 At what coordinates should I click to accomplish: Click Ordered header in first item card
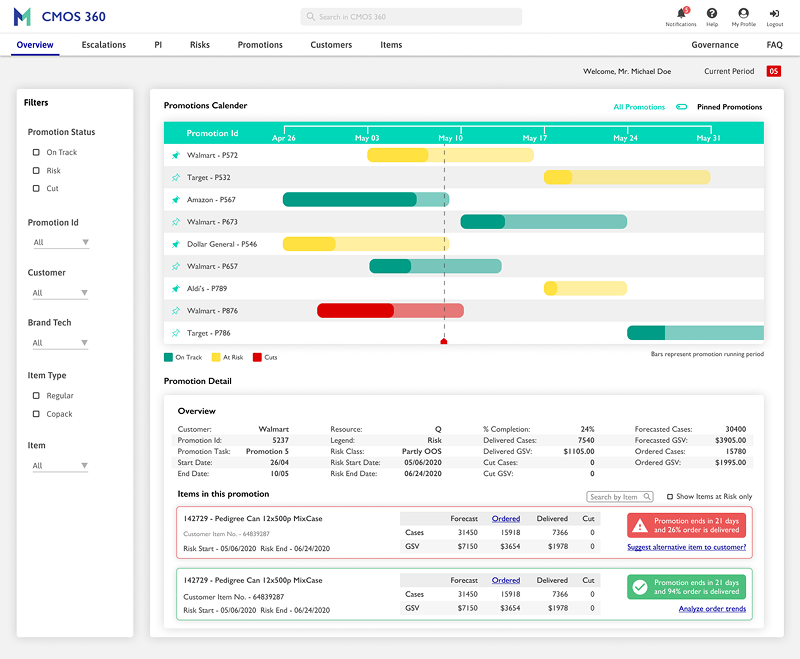pyautogui.click(x=506, y=518)
